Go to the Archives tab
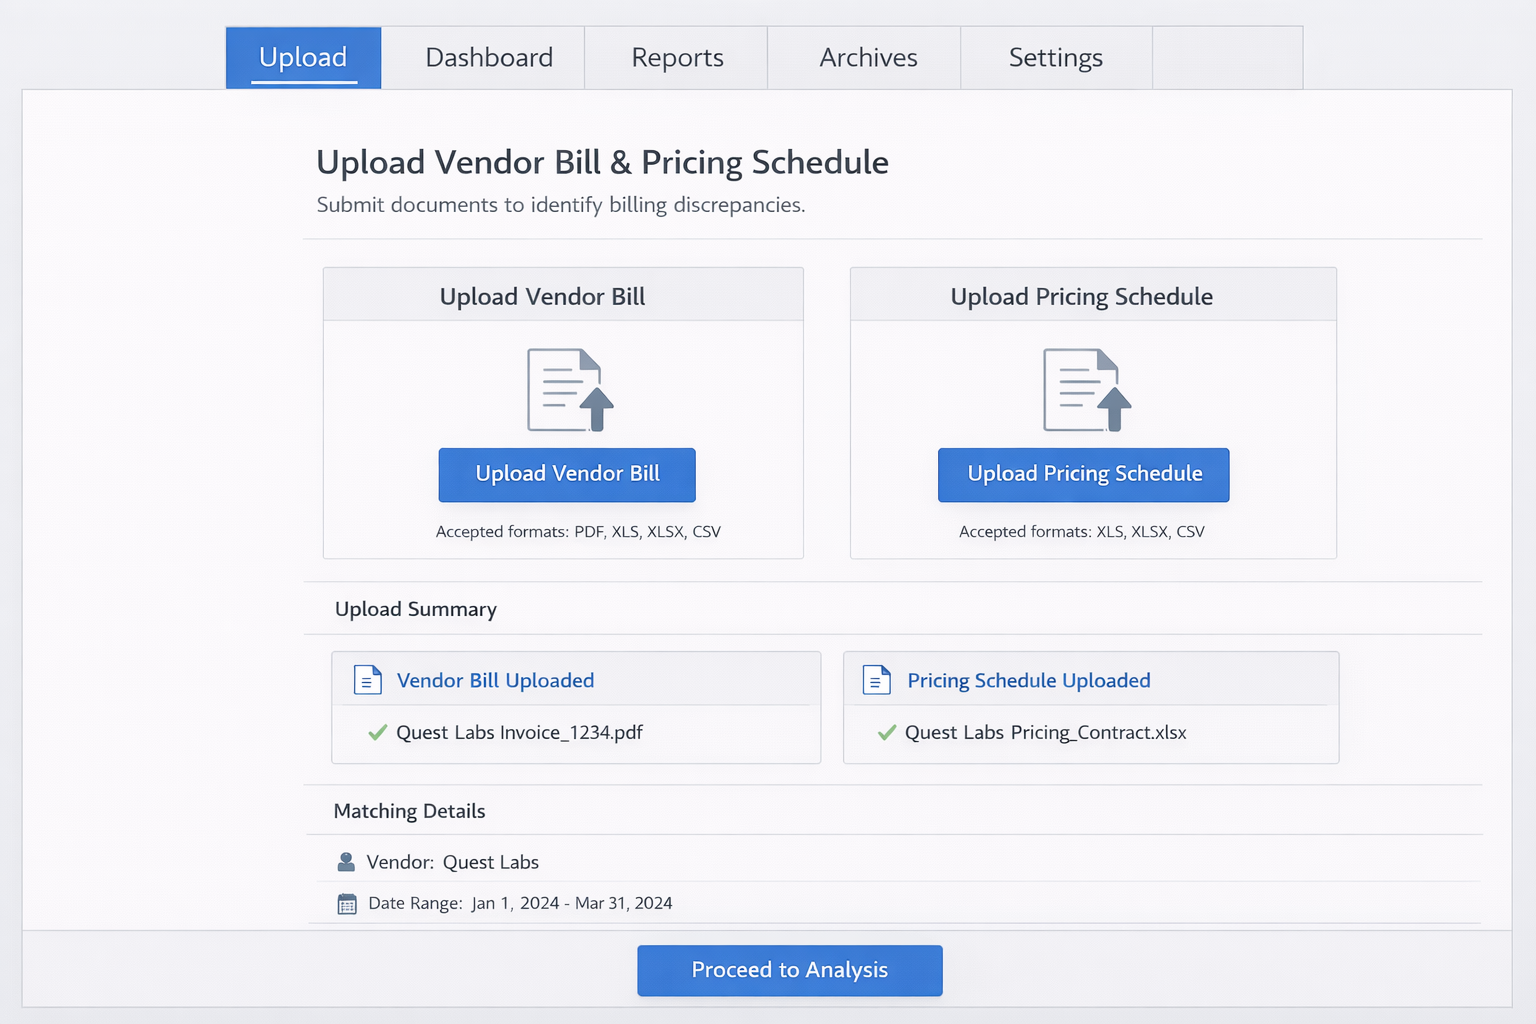 [x=867, y=58]
